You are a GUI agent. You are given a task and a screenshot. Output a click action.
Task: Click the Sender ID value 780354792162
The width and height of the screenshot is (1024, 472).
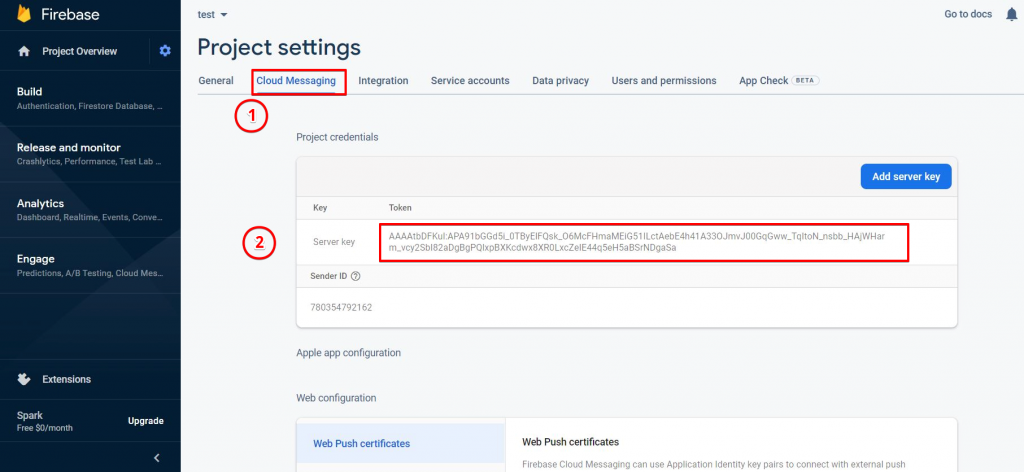(x=341, y=307)
